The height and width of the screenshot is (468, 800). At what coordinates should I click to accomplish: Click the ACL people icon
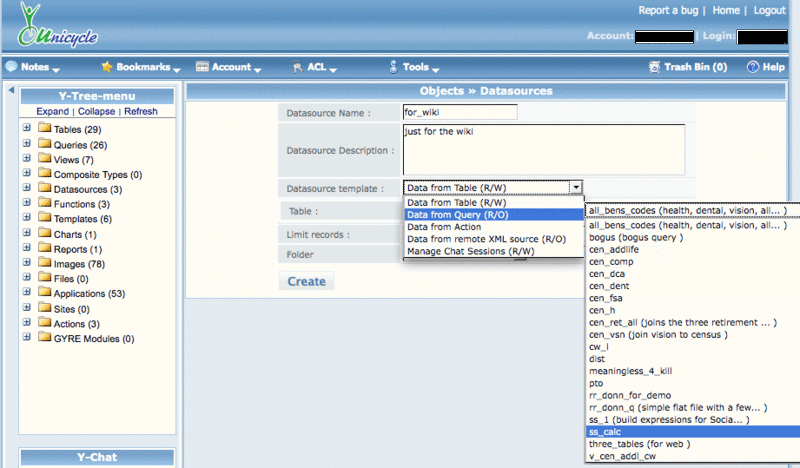[297, 68]
